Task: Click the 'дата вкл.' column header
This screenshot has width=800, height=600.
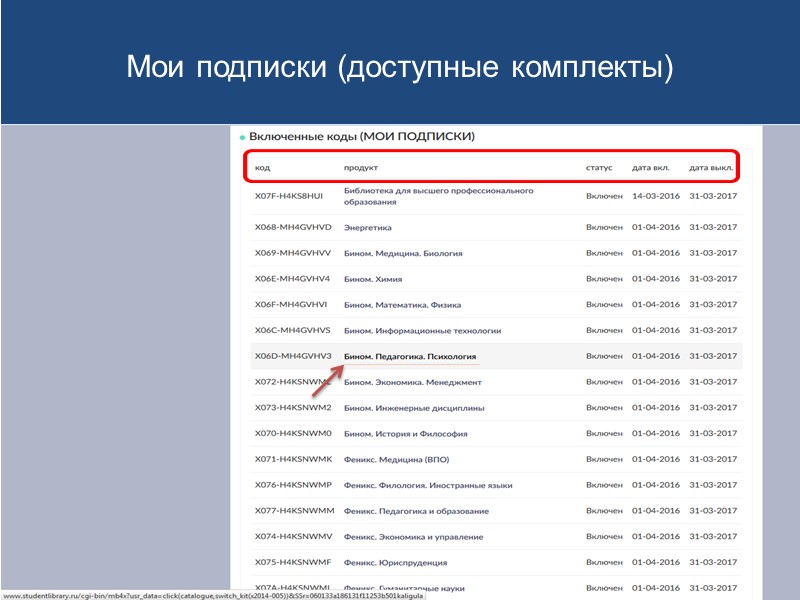Action: pos(651,167)
